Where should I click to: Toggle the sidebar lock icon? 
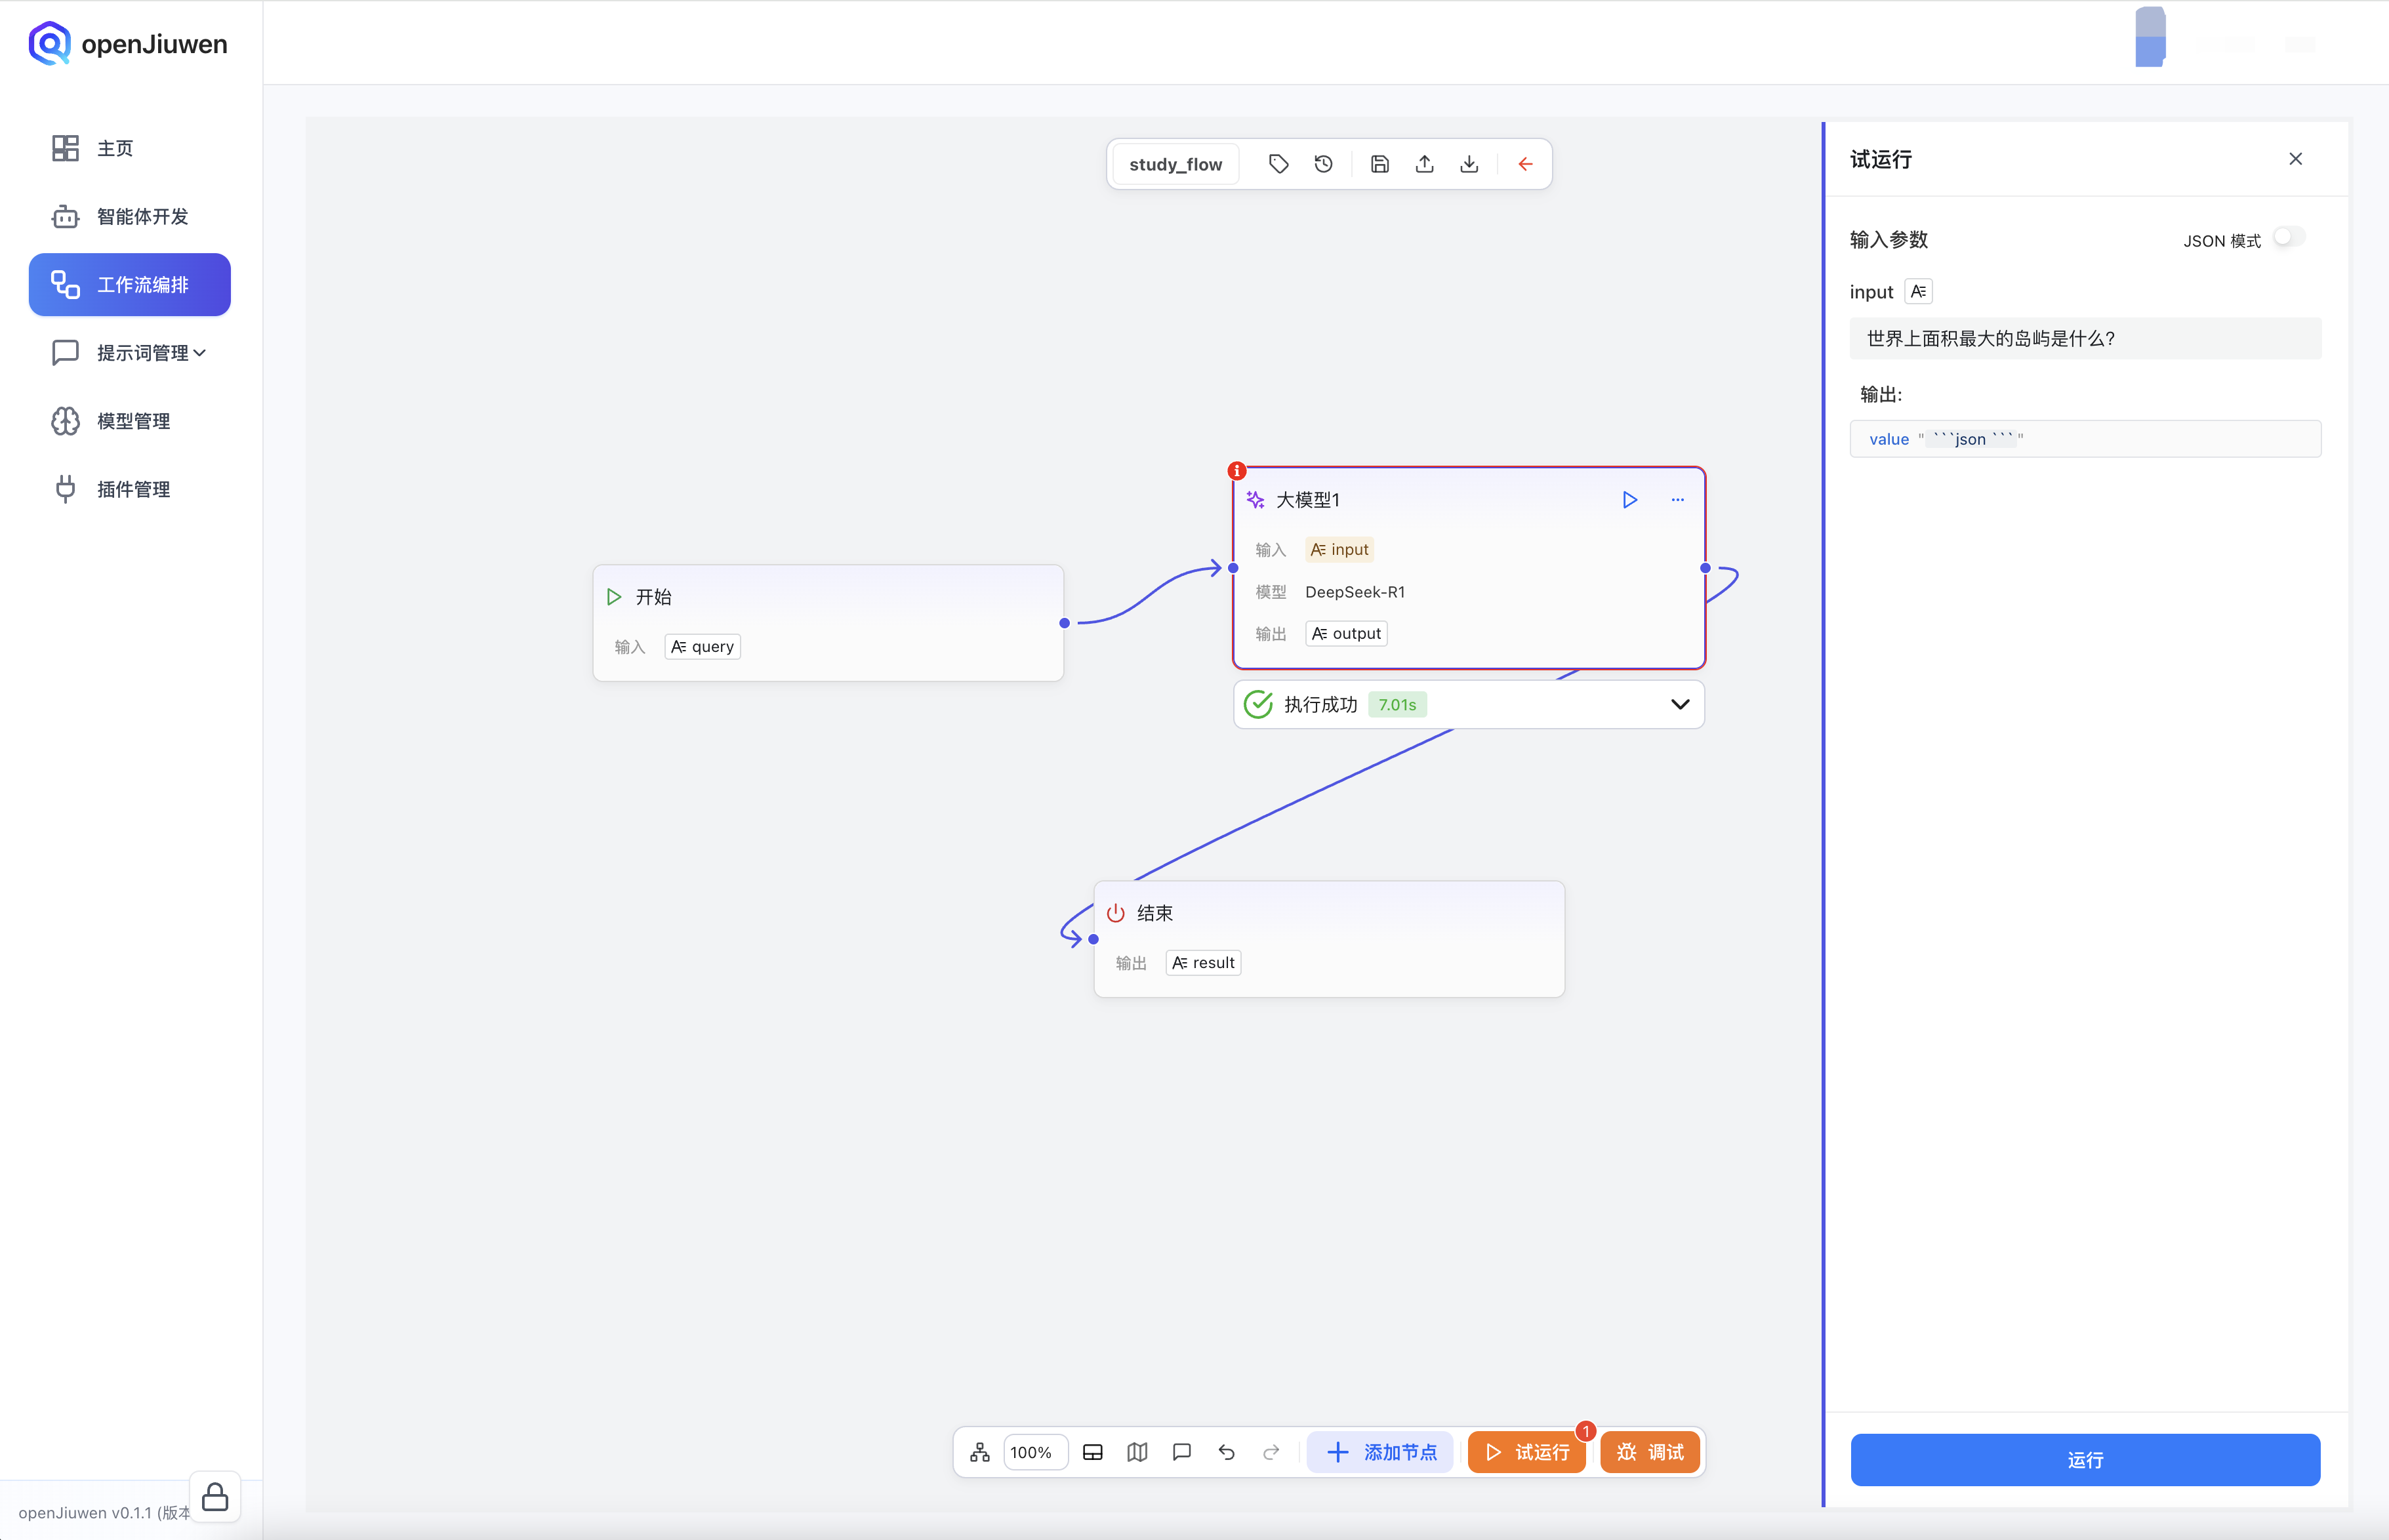point(215,1497)
